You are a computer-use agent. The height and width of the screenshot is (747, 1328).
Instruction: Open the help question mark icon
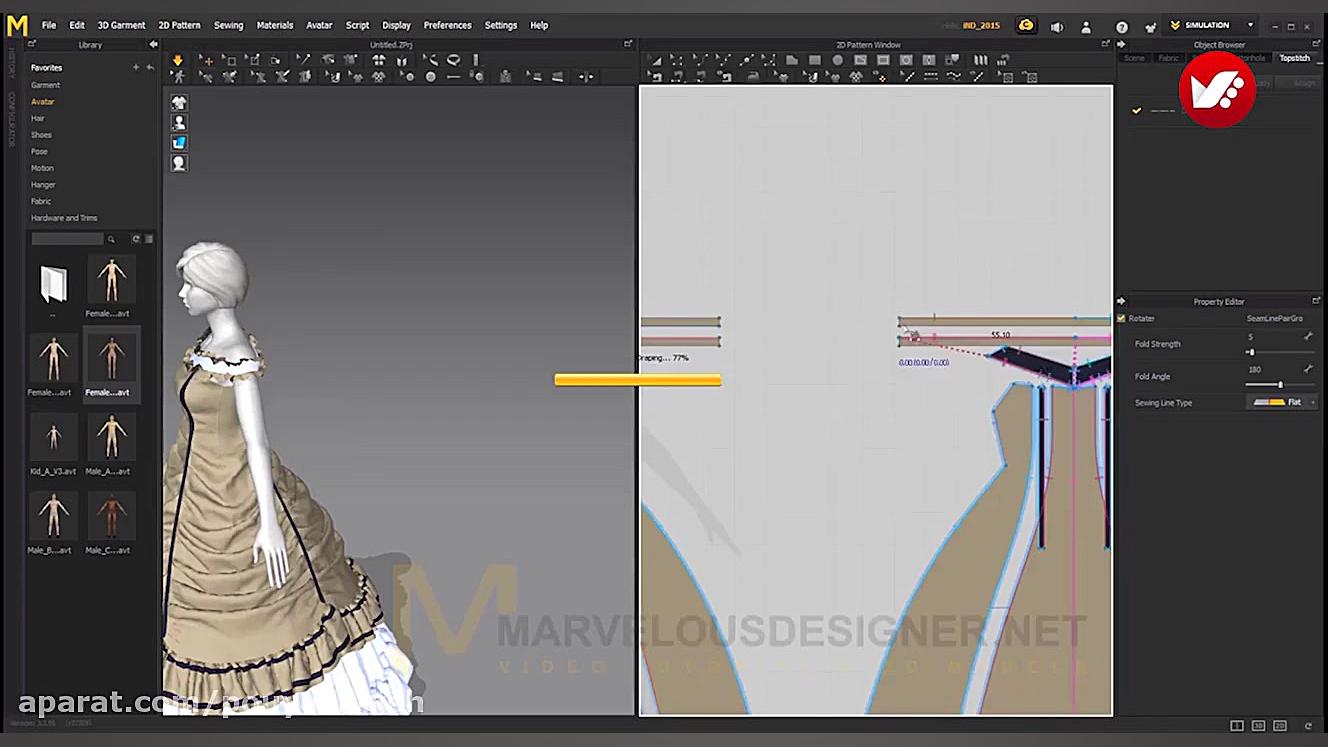pyautogui.click(x=1122, y=26)
